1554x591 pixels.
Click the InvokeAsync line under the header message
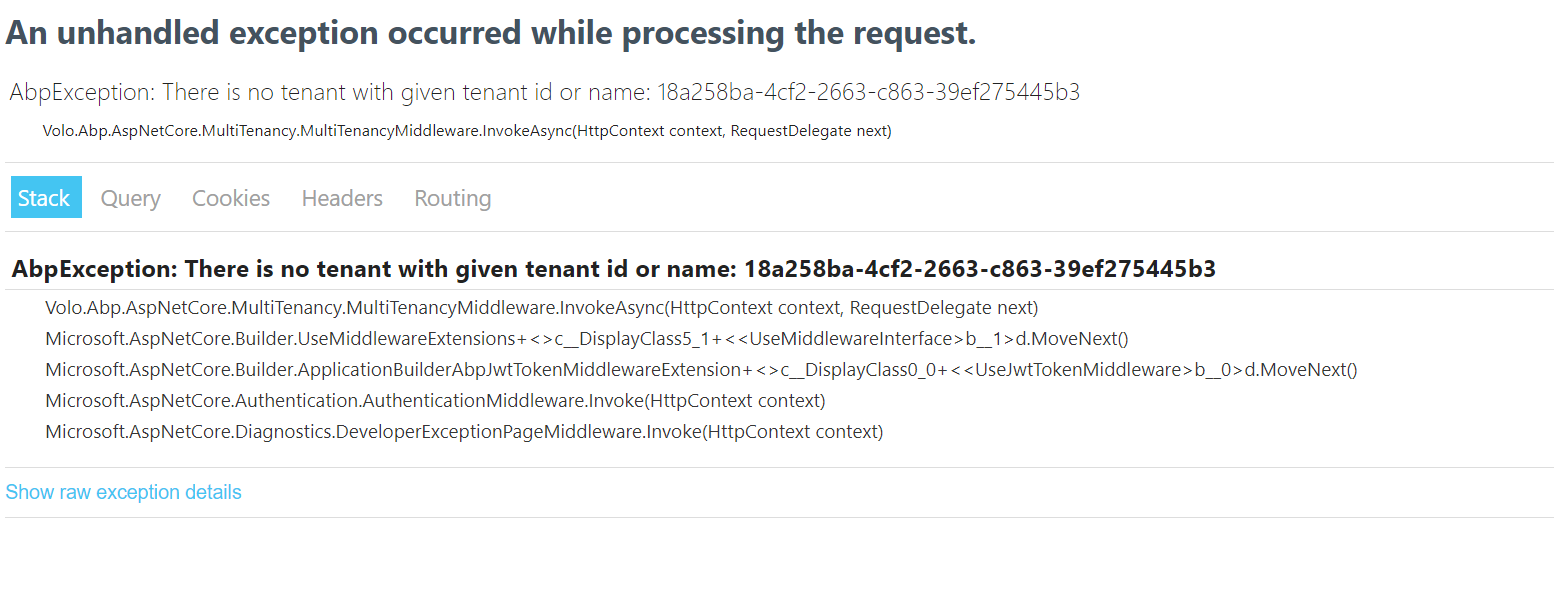[x=466, y=130]
